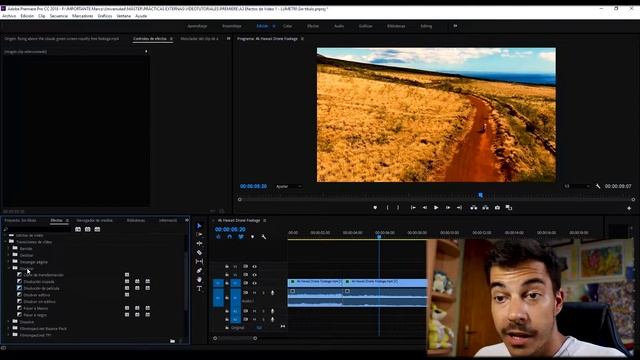Expand the Barrido transitions folder
This screenshot has width=640, height=360.
(x=9, y=249)
